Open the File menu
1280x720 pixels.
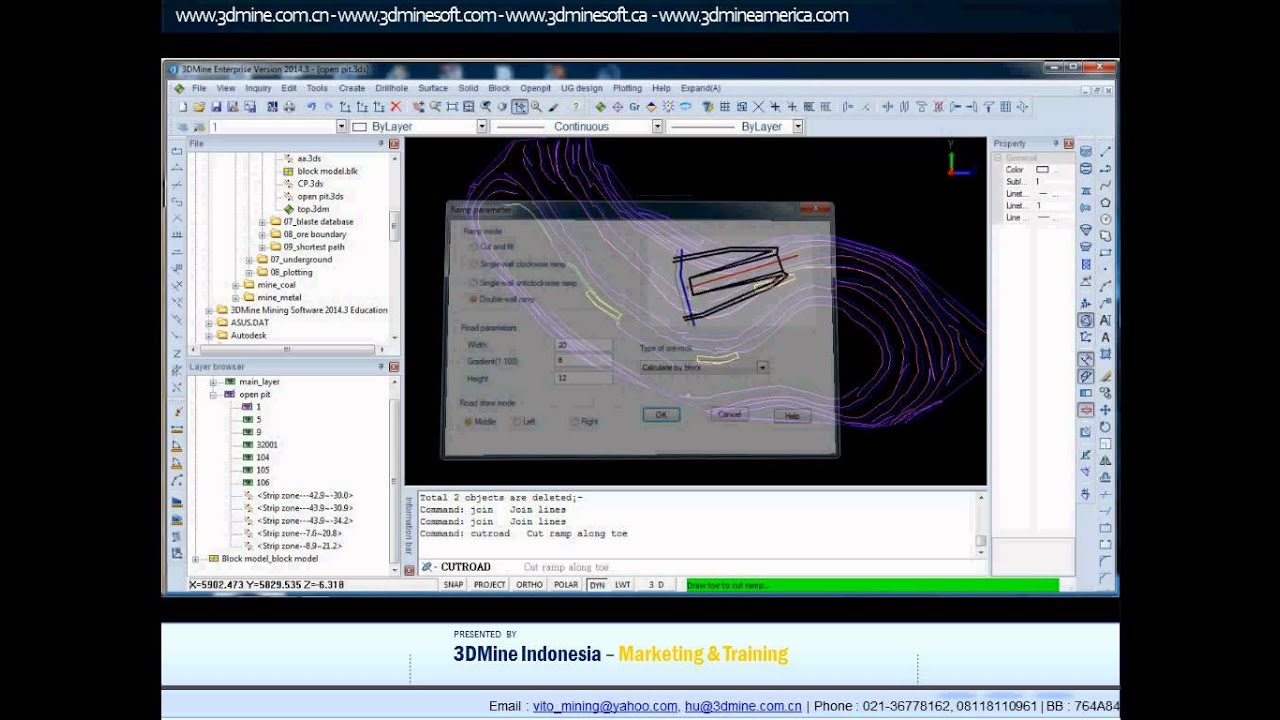199,88
